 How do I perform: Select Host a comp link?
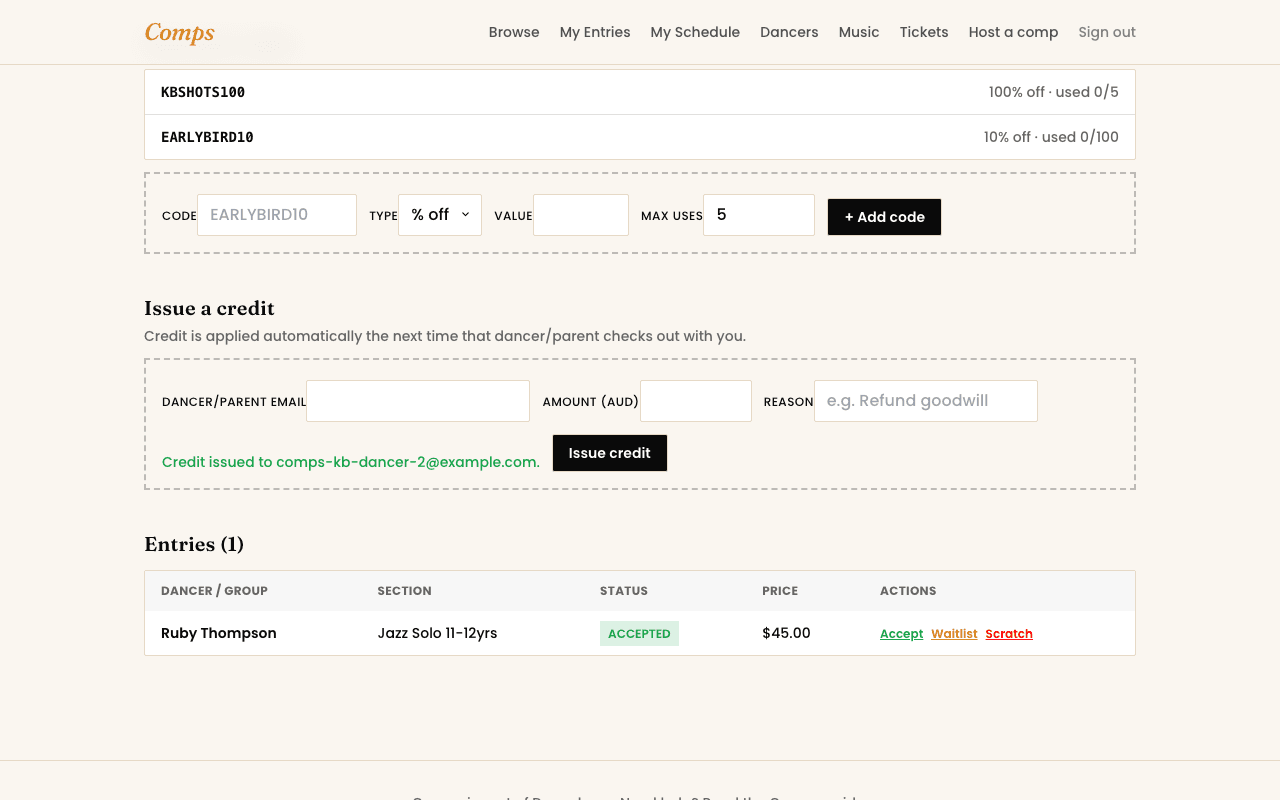tap(1013, 32)
